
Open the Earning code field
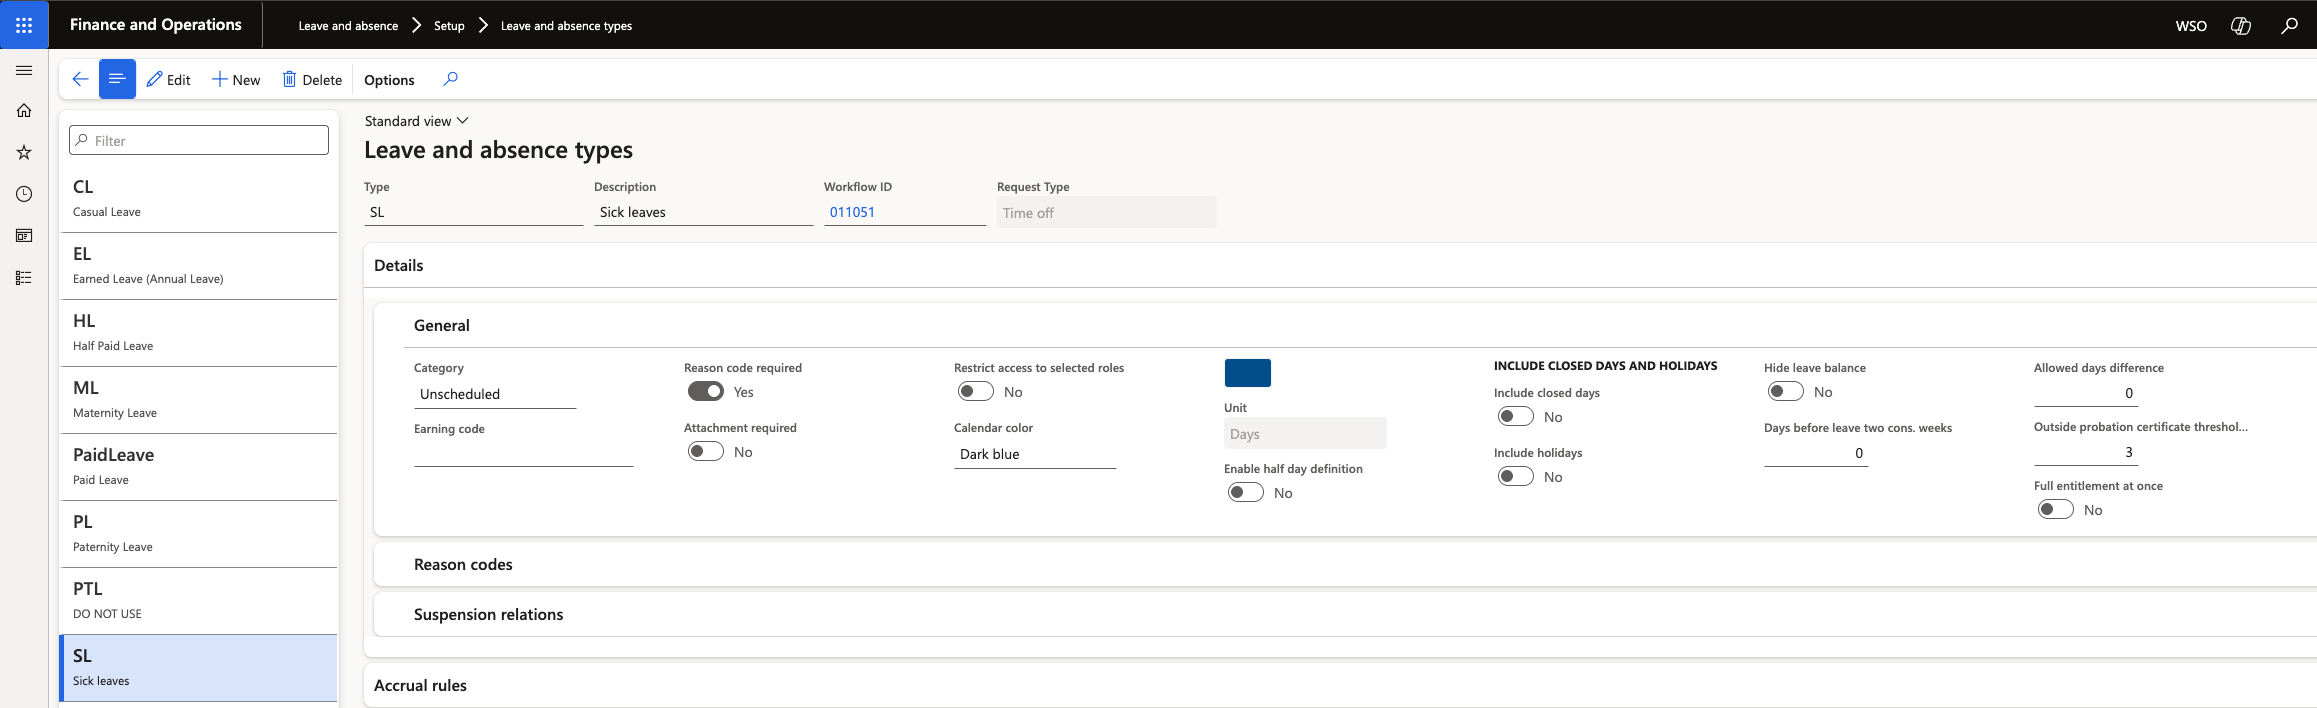(523, 453)
